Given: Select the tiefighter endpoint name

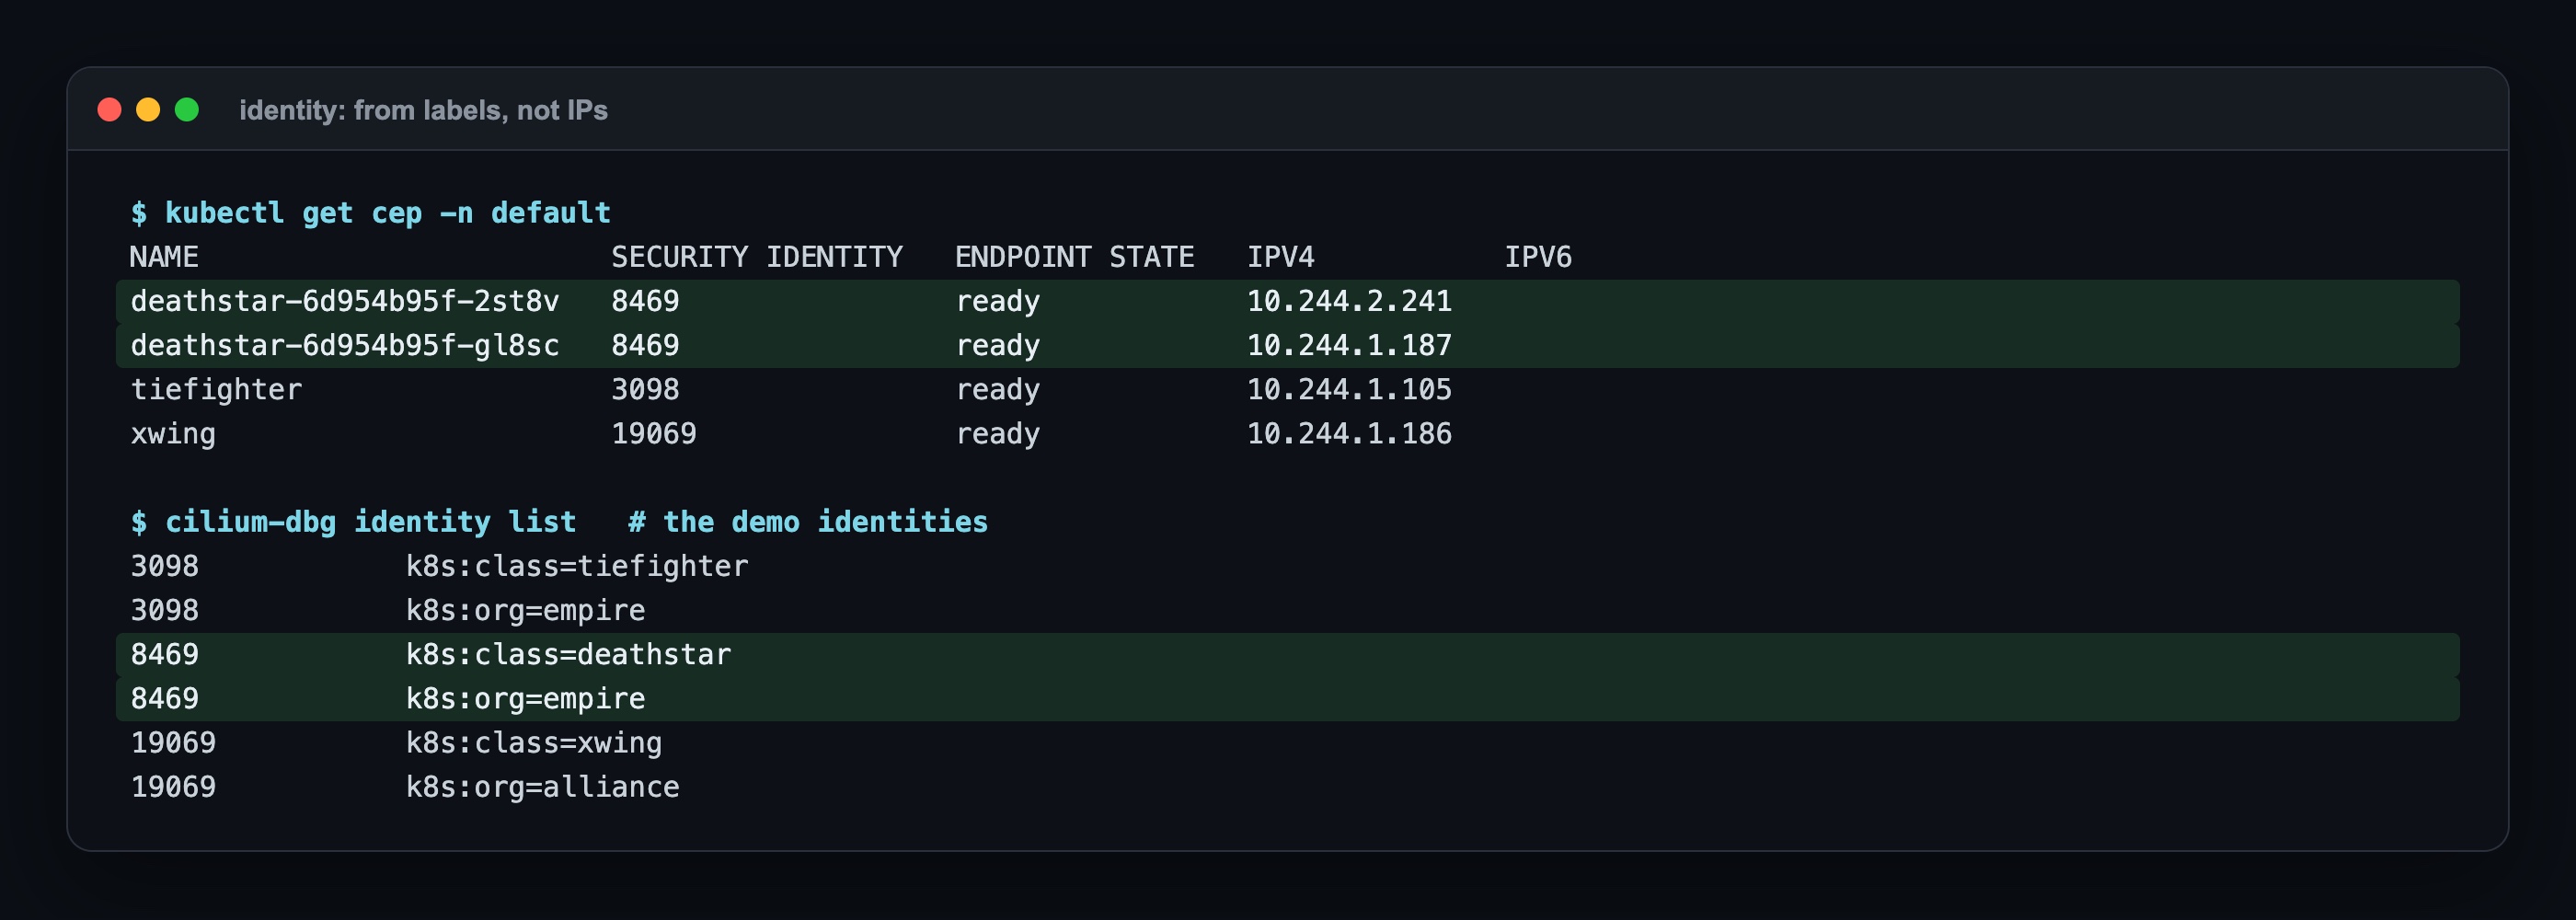Looking at the screenshot, I should pyautogui.click(x=216, y=389).
